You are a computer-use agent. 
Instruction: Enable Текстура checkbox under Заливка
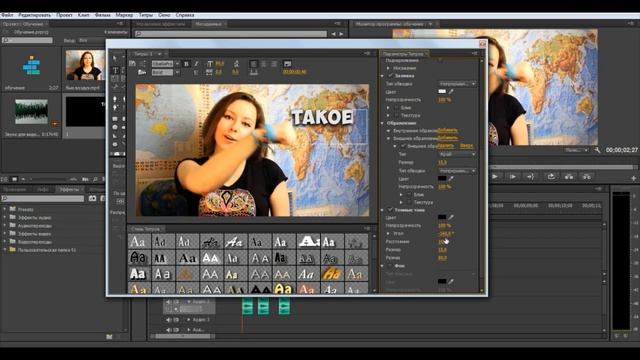[396, 116]
